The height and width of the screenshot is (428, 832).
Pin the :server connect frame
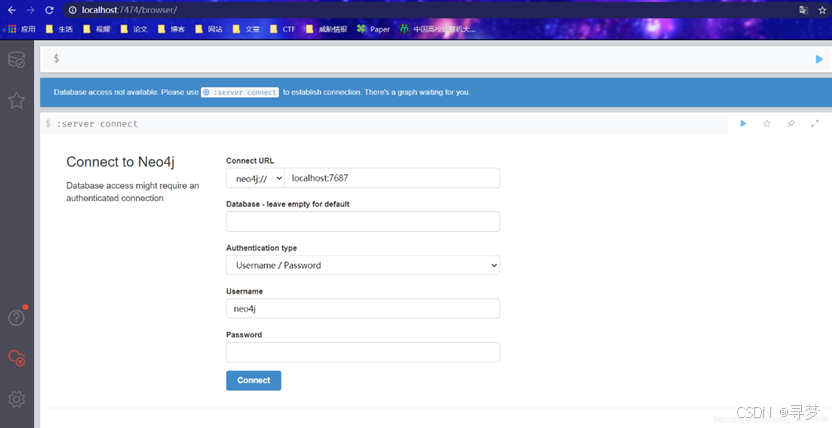point(791,124)
